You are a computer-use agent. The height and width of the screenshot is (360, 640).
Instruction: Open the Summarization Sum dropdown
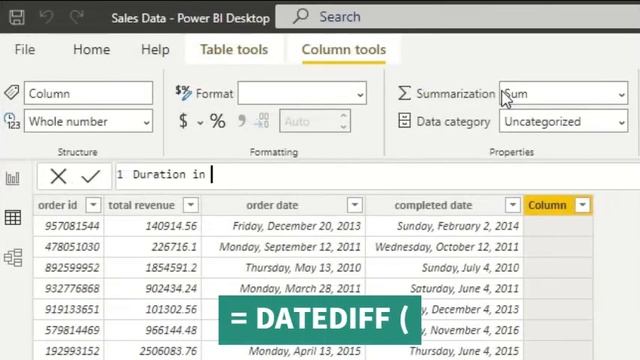(x=563, y=93)
